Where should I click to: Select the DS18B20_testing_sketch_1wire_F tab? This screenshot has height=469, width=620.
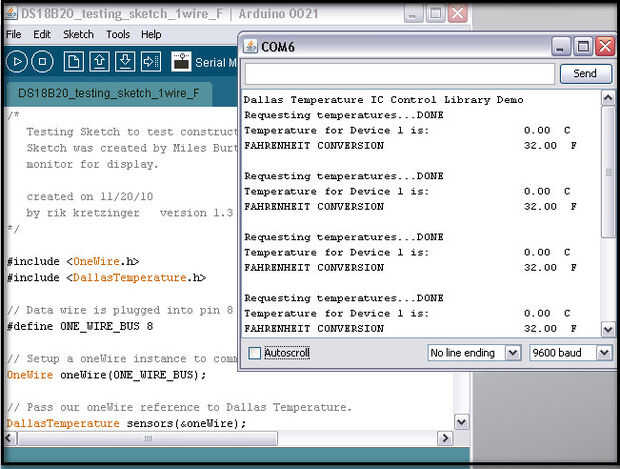click(109, 93)
